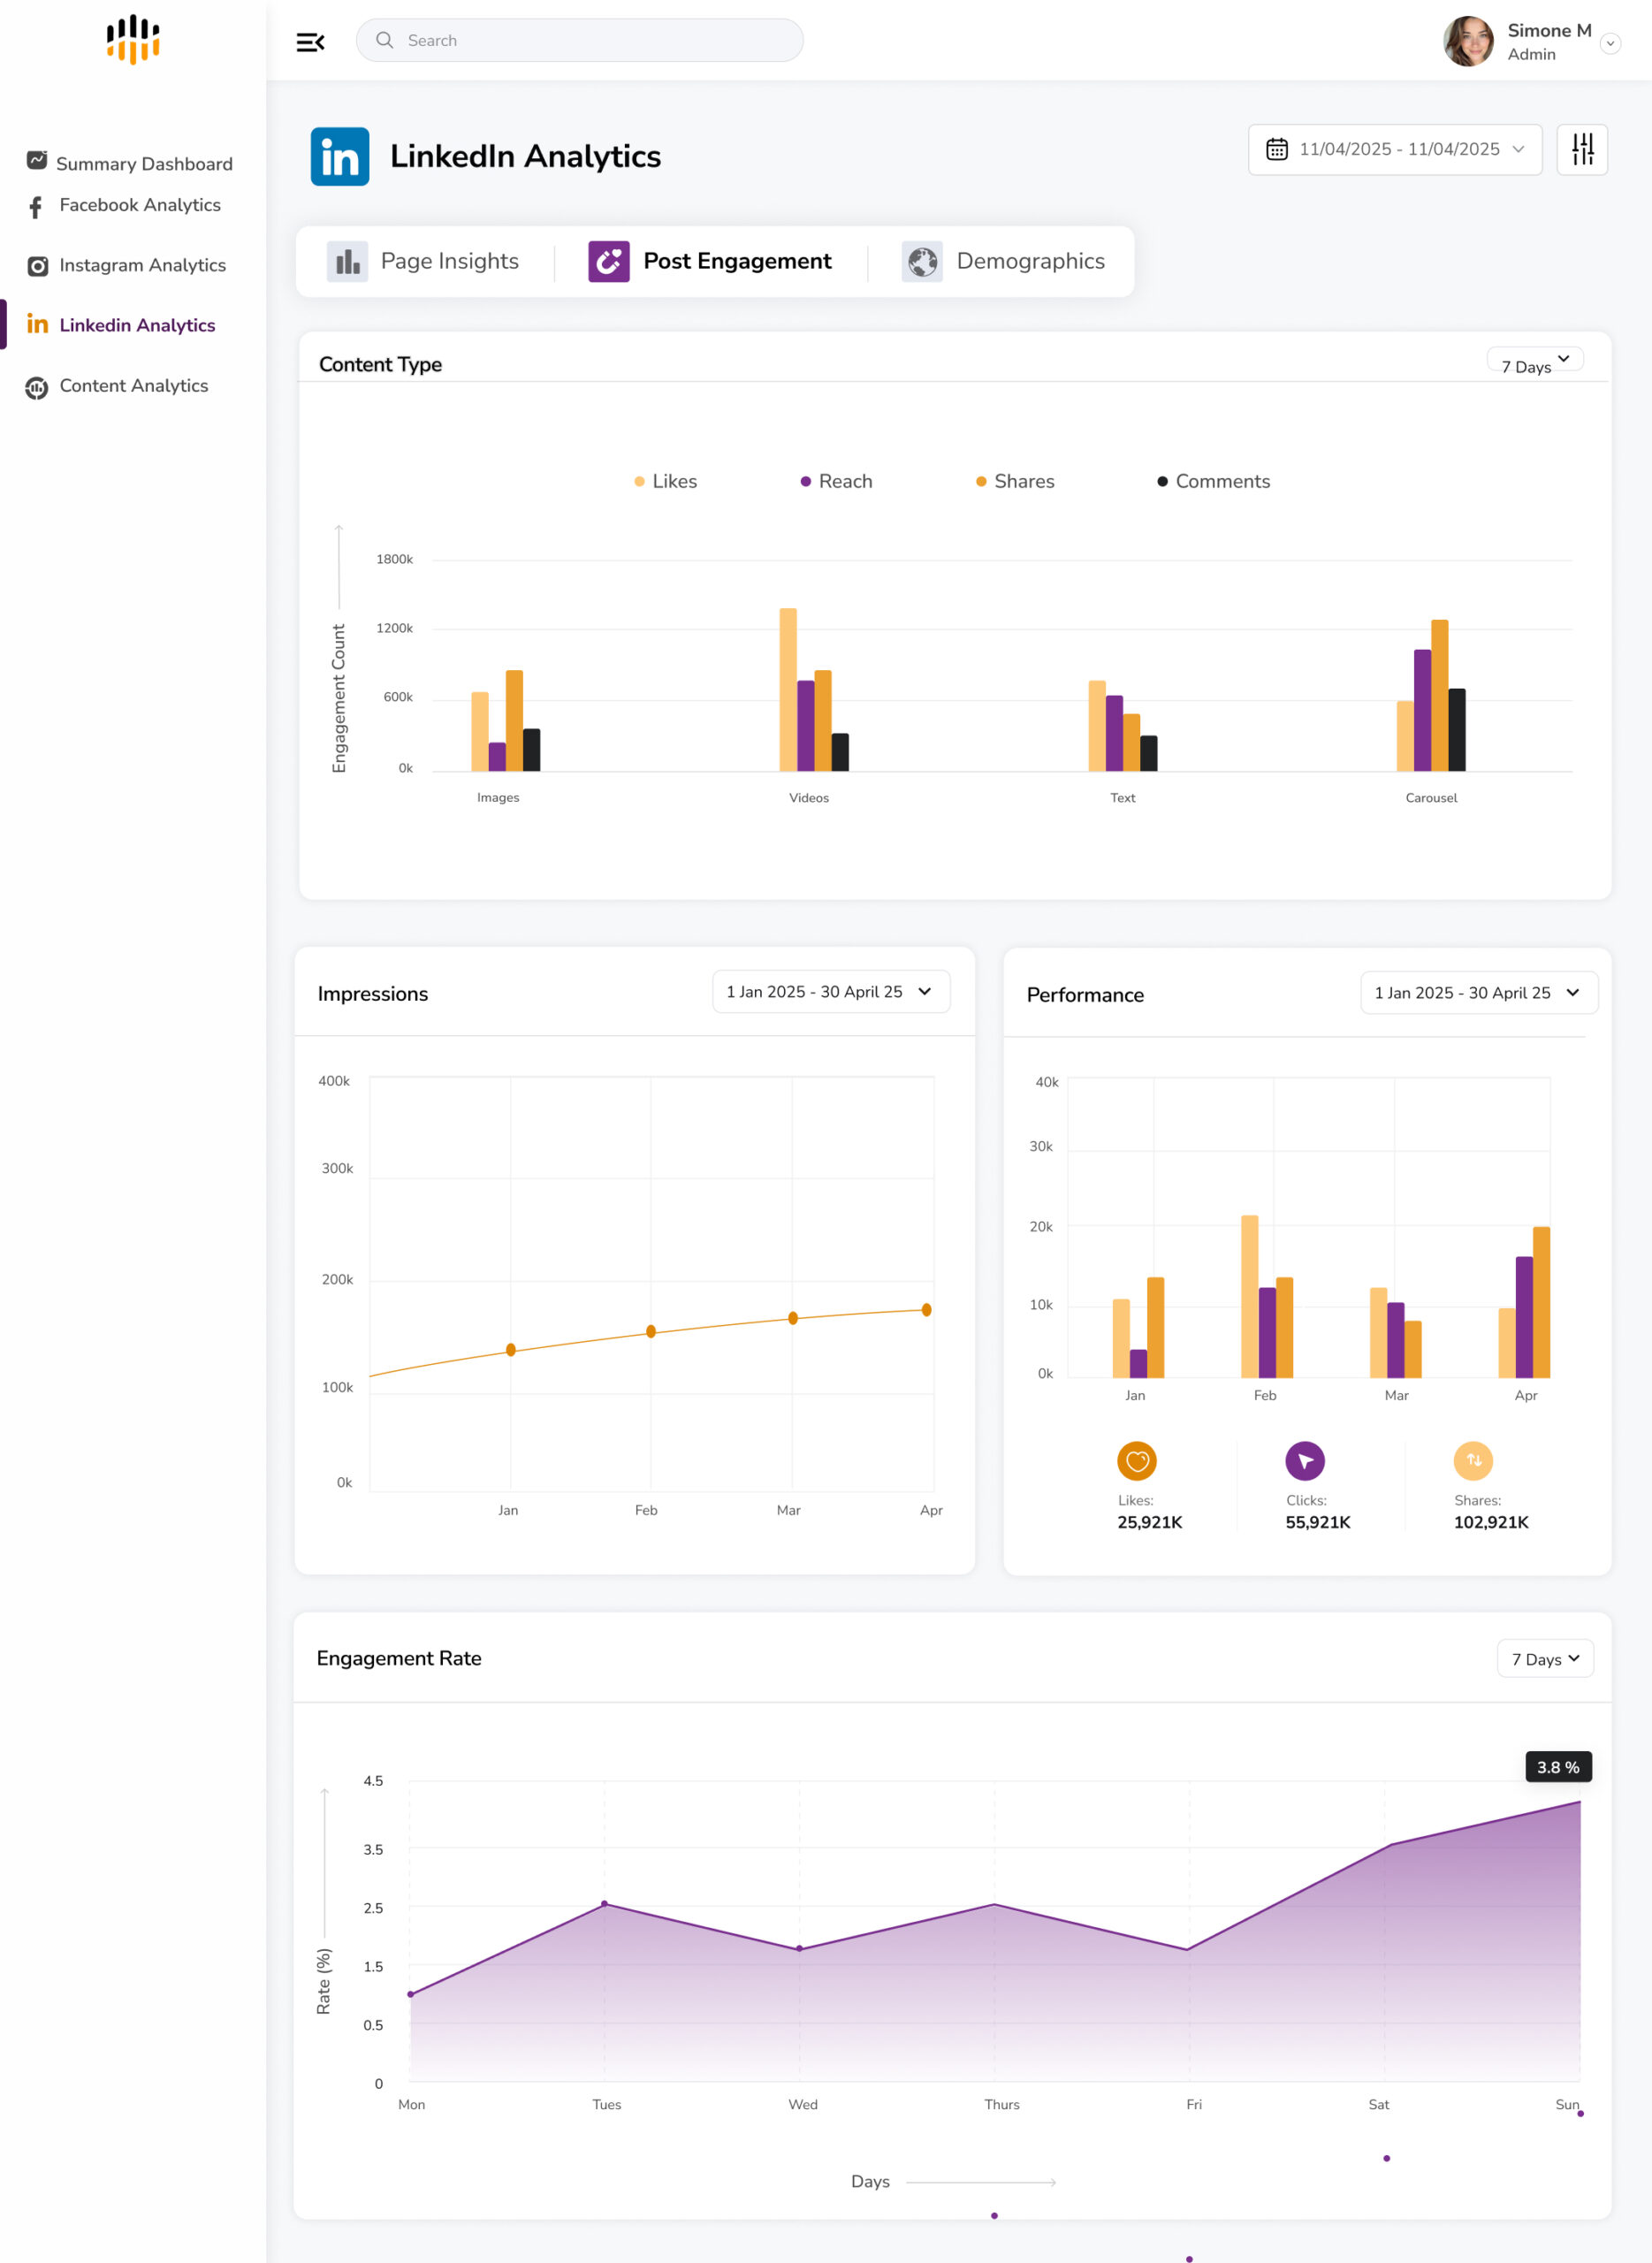Open the 11/04/2025 date range dropdown

(1395, 149)
